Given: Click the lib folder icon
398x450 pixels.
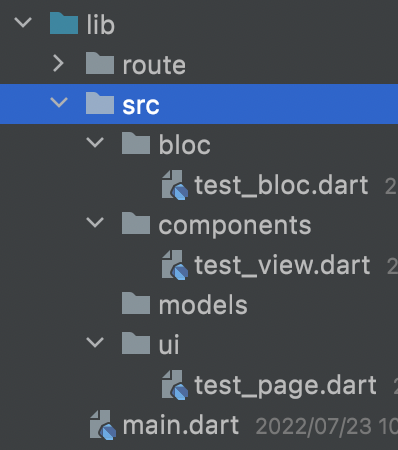Looking at the screenshot, I should pos(64,23).
